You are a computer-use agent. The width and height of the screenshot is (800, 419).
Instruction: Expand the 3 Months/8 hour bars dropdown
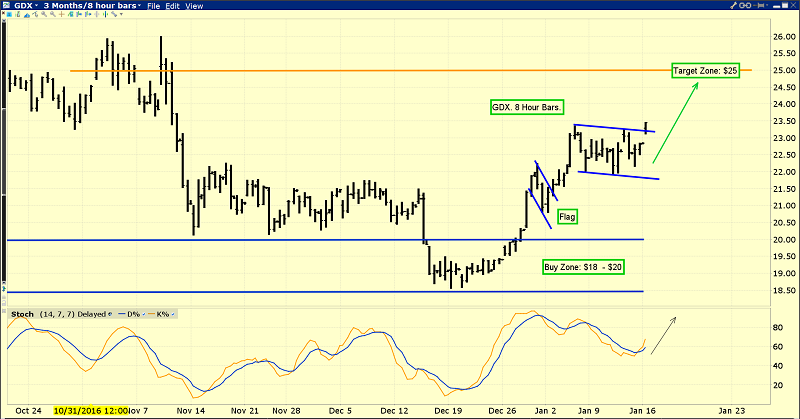tap(89, 6)
